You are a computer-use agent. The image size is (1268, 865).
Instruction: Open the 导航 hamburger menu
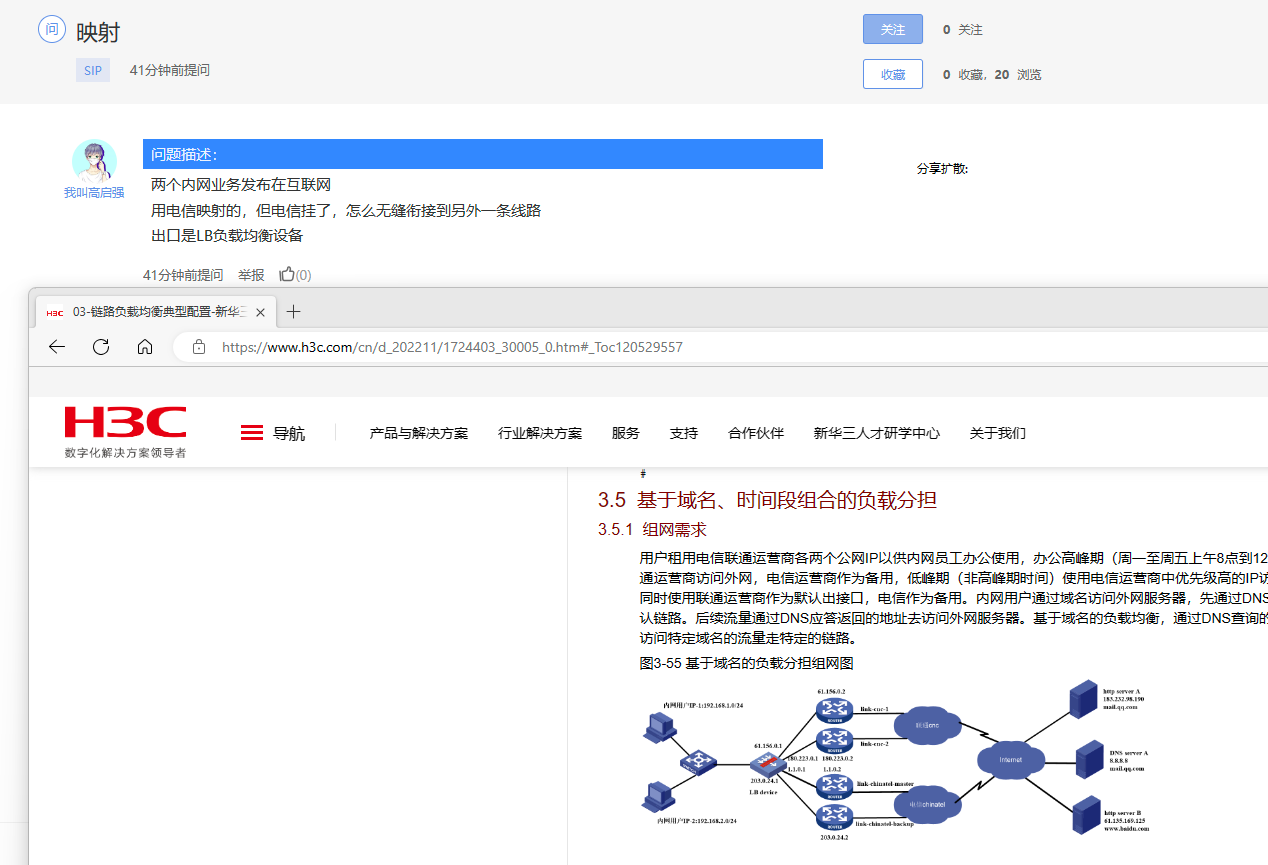coord(272,433)
